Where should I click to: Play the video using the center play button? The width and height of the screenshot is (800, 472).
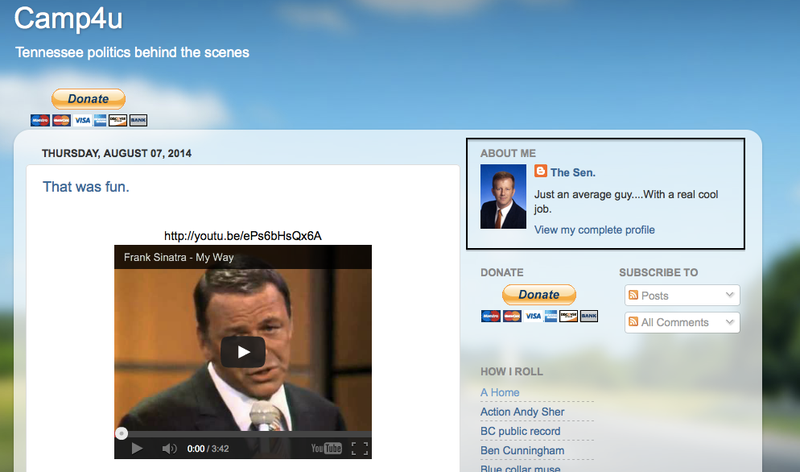click(243, 352)
